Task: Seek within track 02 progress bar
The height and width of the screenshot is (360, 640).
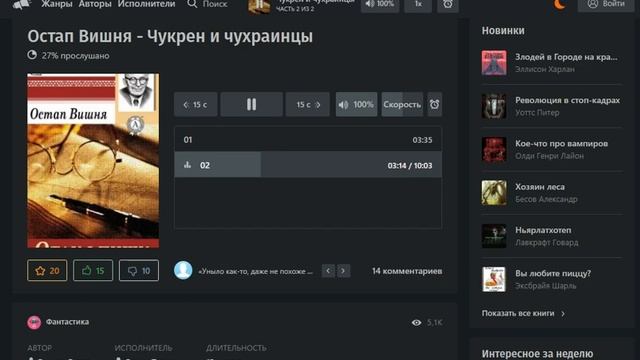Action: [x=308, y=165]
